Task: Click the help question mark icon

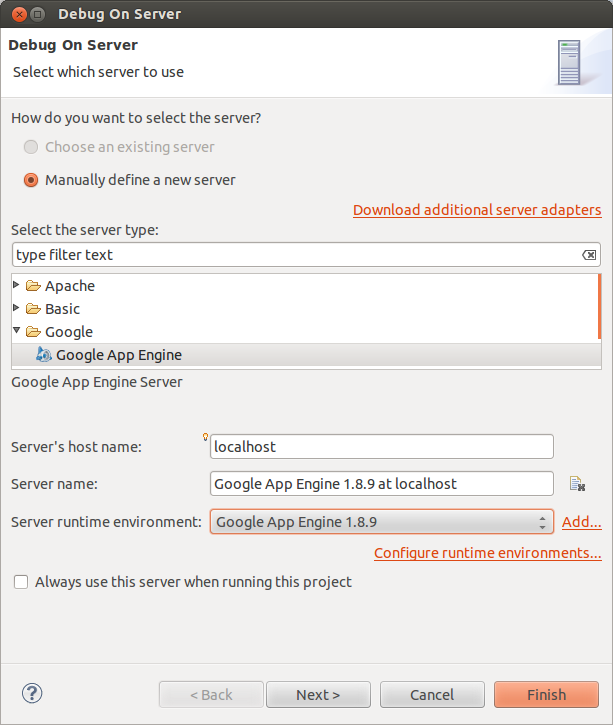Action: 32,693
